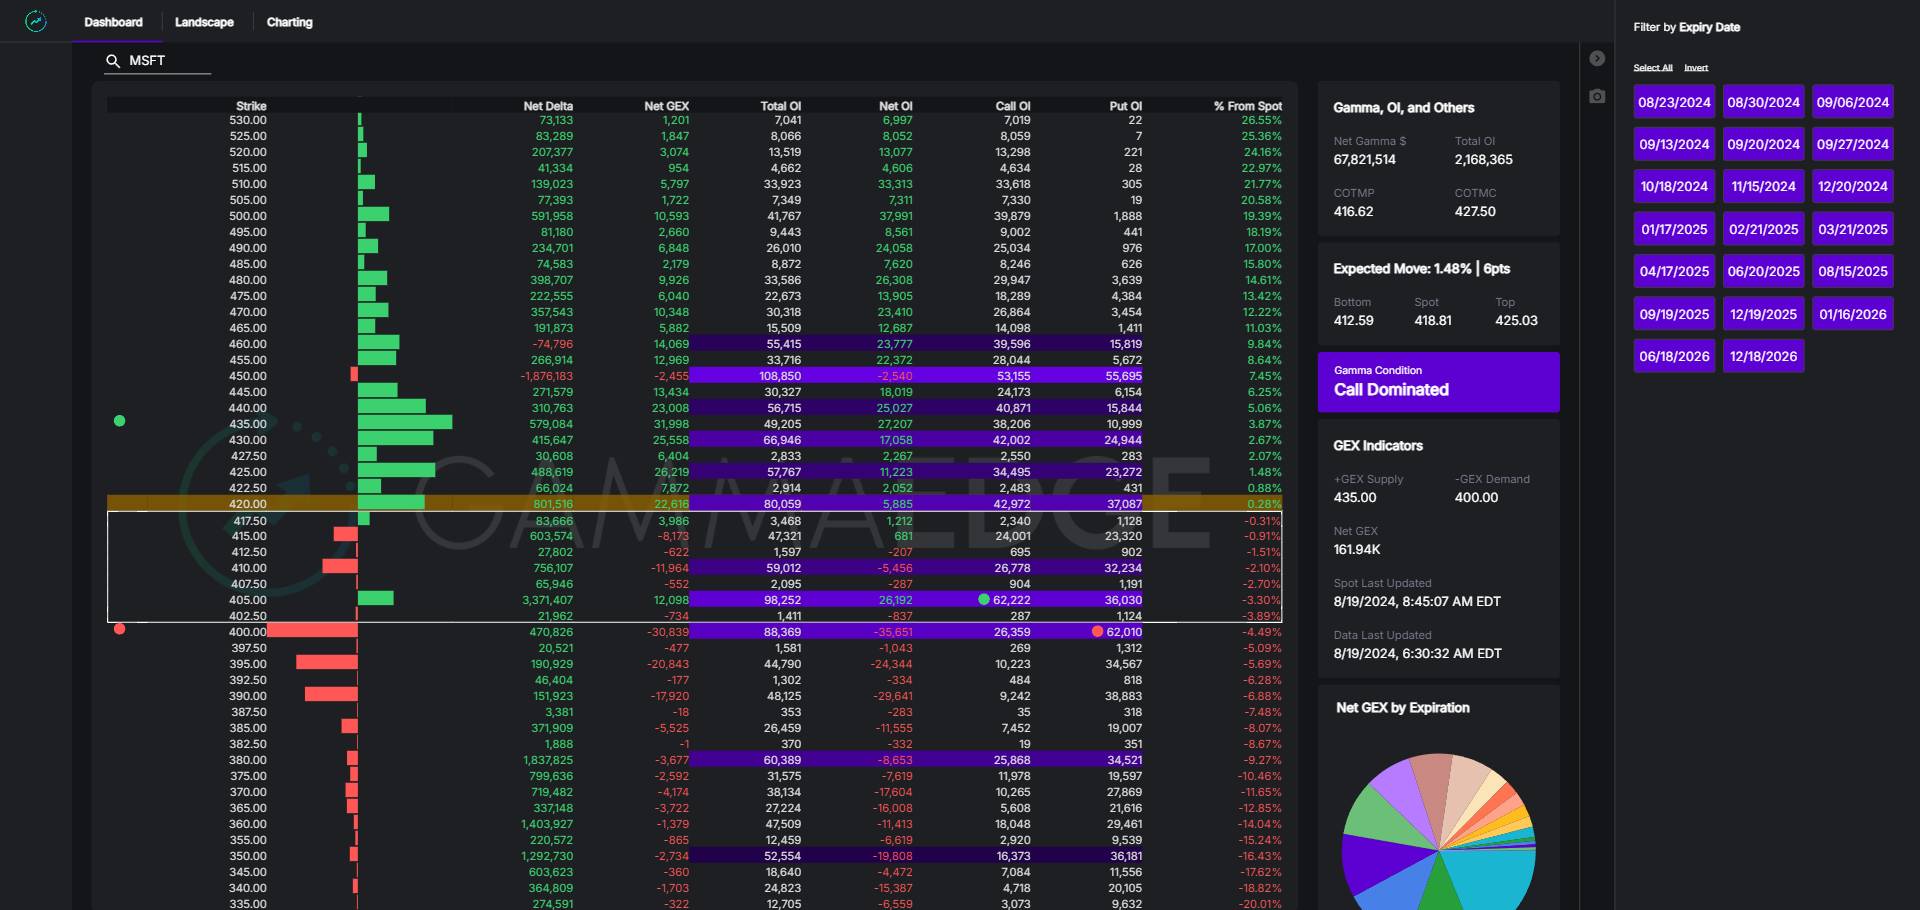Click the camera screenshot icon

click(1597, 96)
